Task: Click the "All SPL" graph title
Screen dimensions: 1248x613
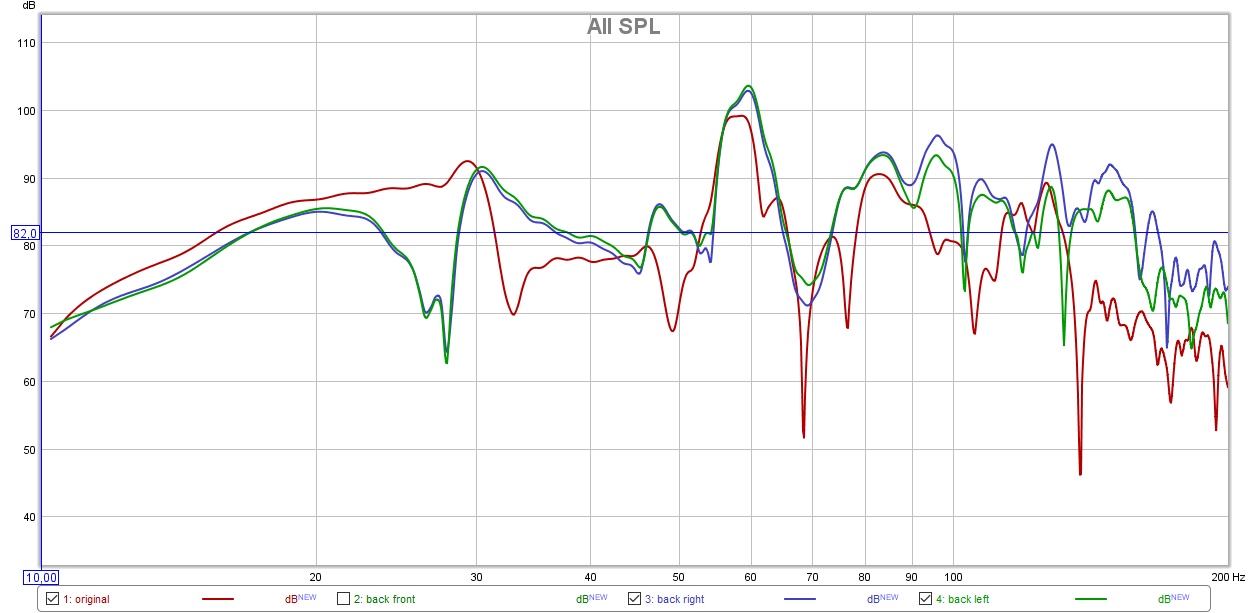Action: (x=623, y=27)
